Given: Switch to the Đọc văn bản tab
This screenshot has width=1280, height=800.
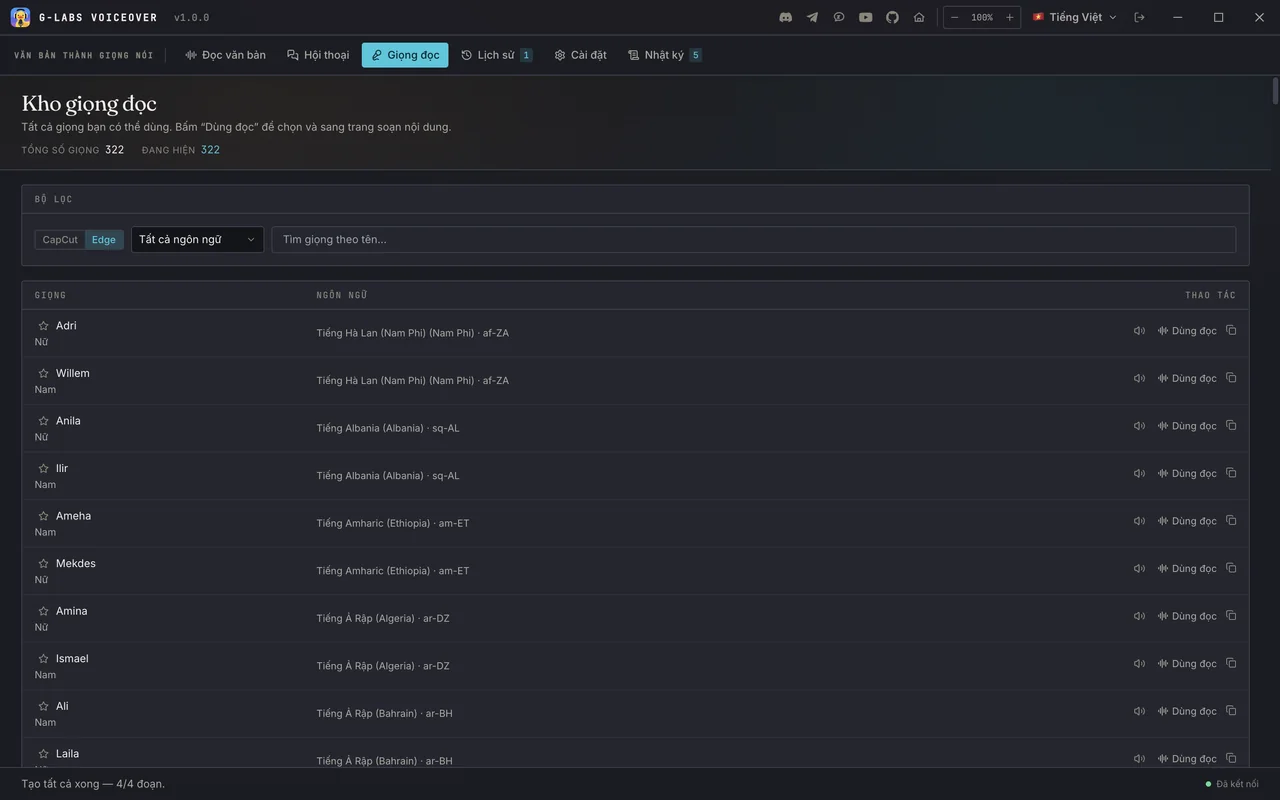Looking at the screenshot, I should [225, 55].
